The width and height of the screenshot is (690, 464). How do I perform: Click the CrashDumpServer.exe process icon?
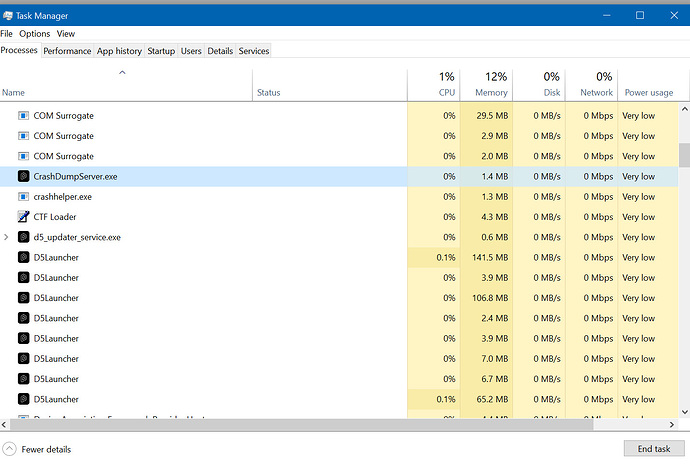24,176
